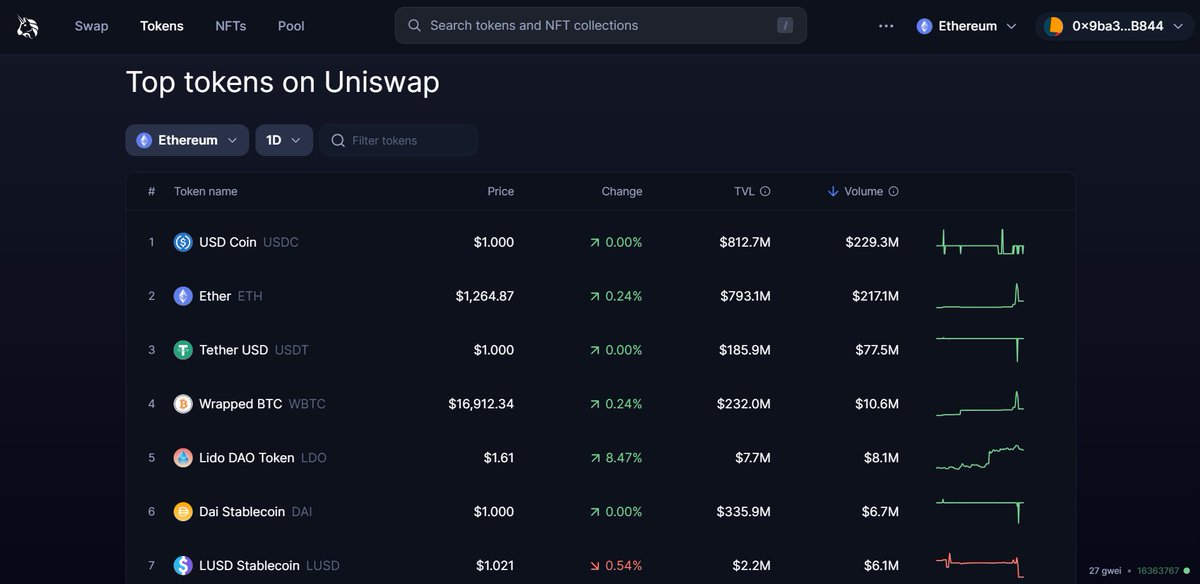The height and width of the screenshot is (584, 1200).
Task: Click the red LUSD sparkline chart
Action: 980,566
